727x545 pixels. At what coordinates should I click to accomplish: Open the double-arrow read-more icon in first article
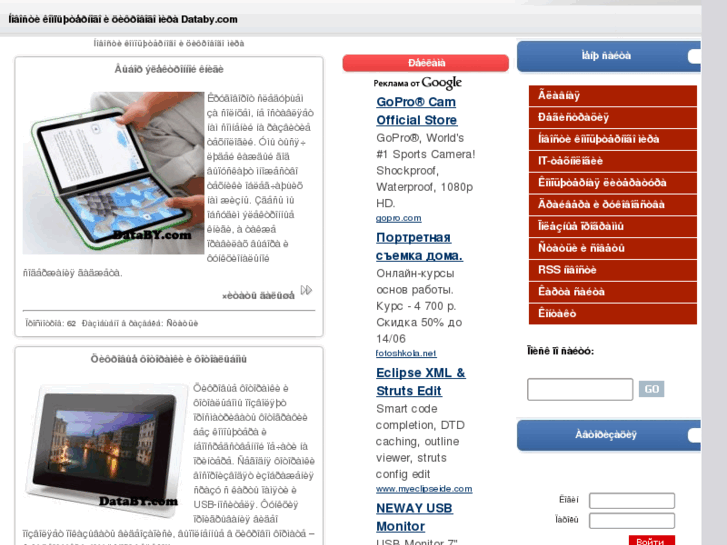click(306, 290)
